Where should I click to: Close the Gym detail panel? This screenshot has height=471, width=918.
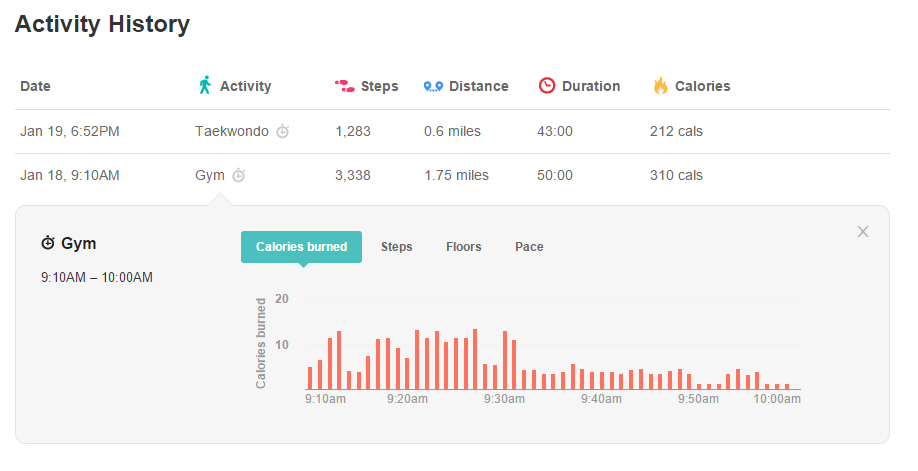click(x=863, y=232)
